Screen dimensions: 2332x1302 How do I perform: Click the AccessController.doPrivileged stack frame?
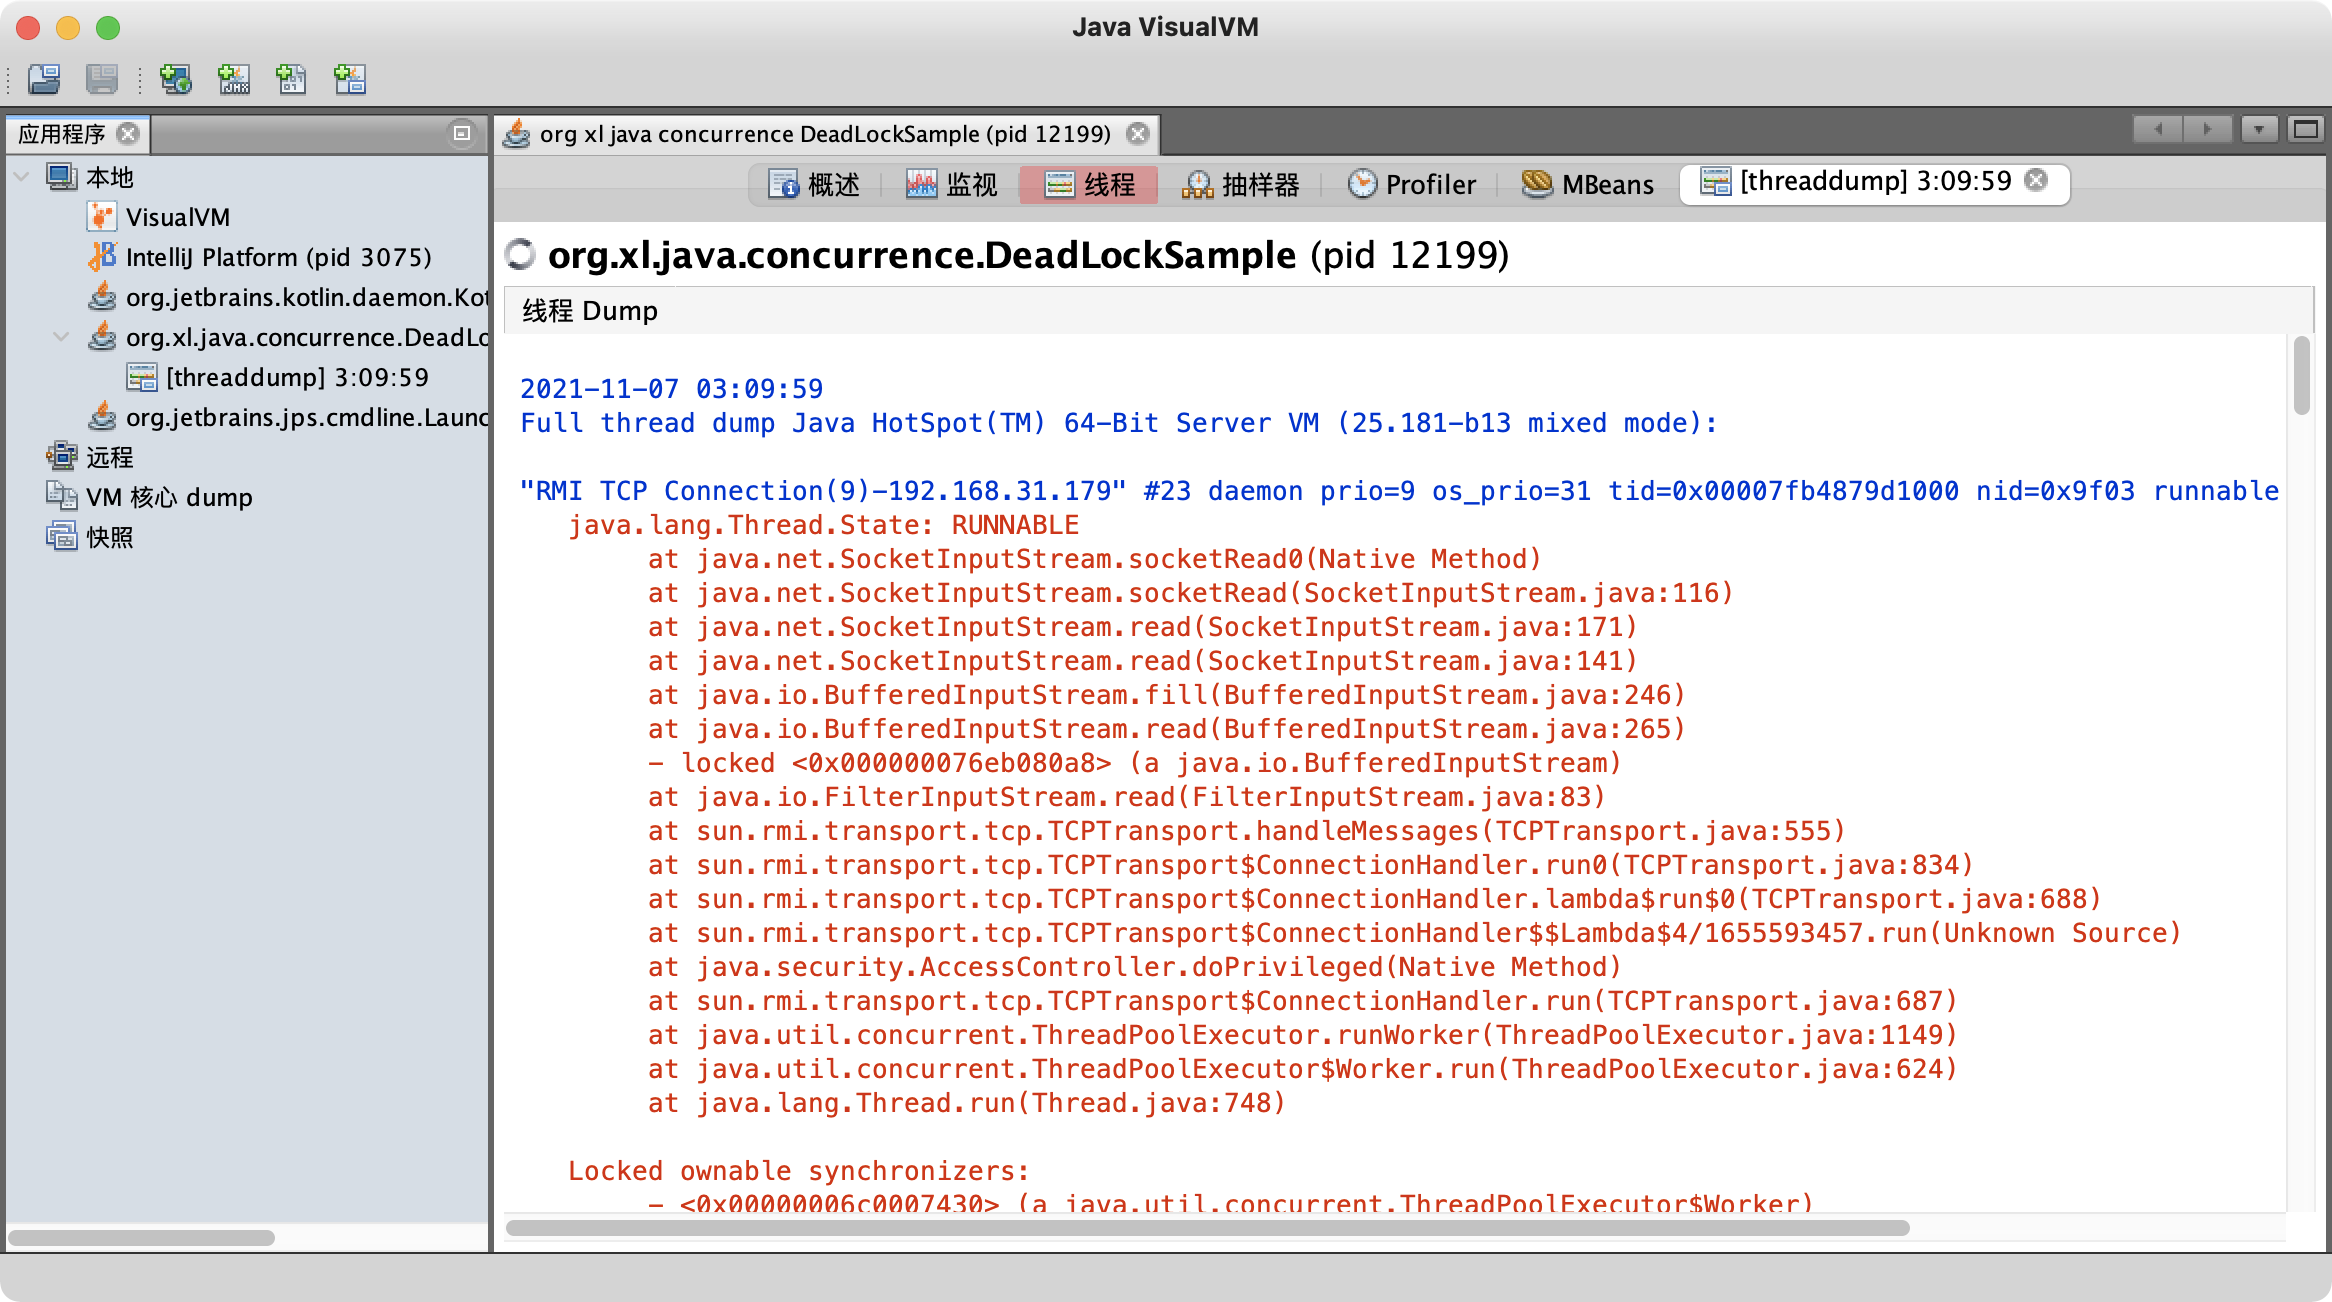click(1134, 967)
